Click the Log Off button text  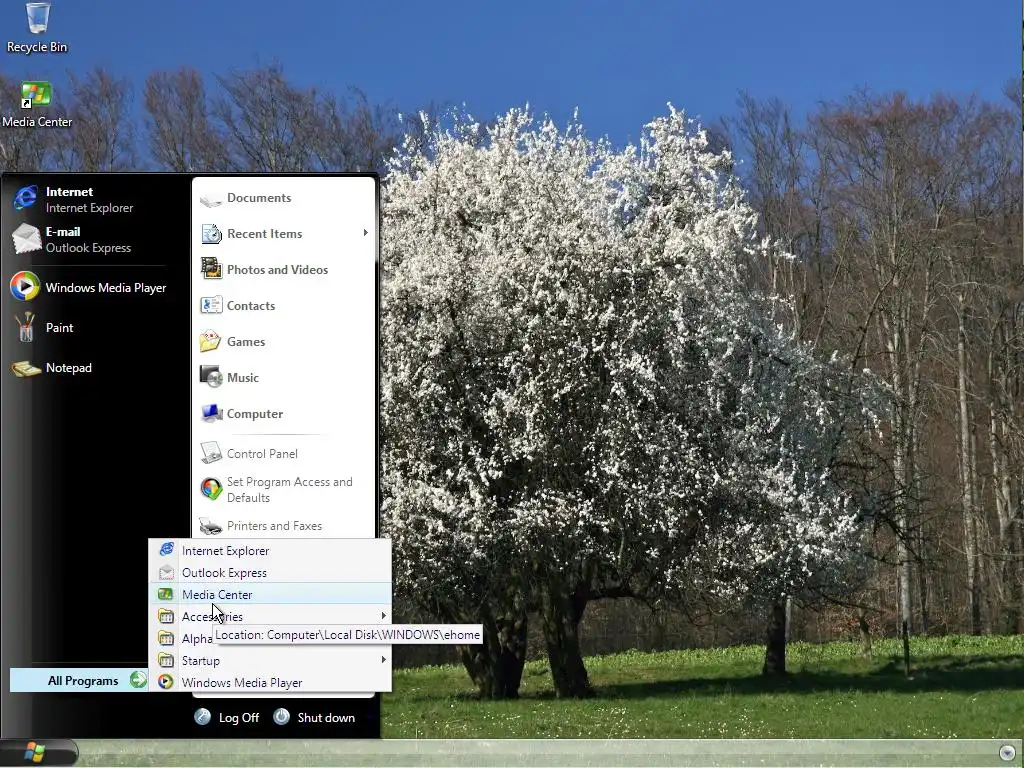[x=239, y=718]
